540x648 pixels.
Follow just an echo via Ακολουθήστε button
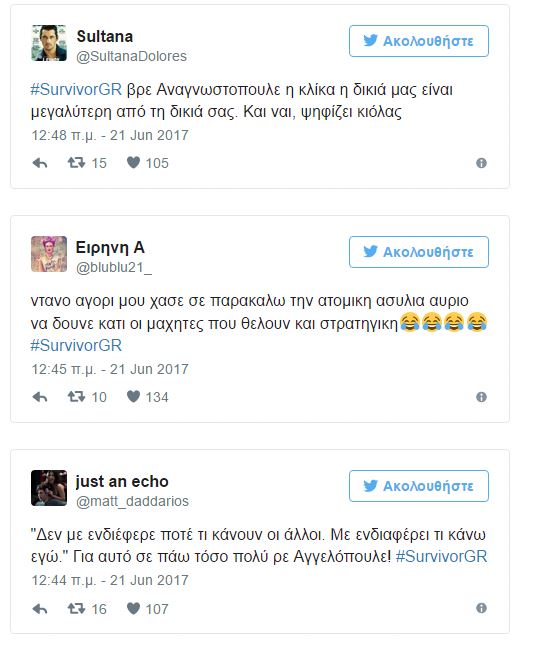419,486
